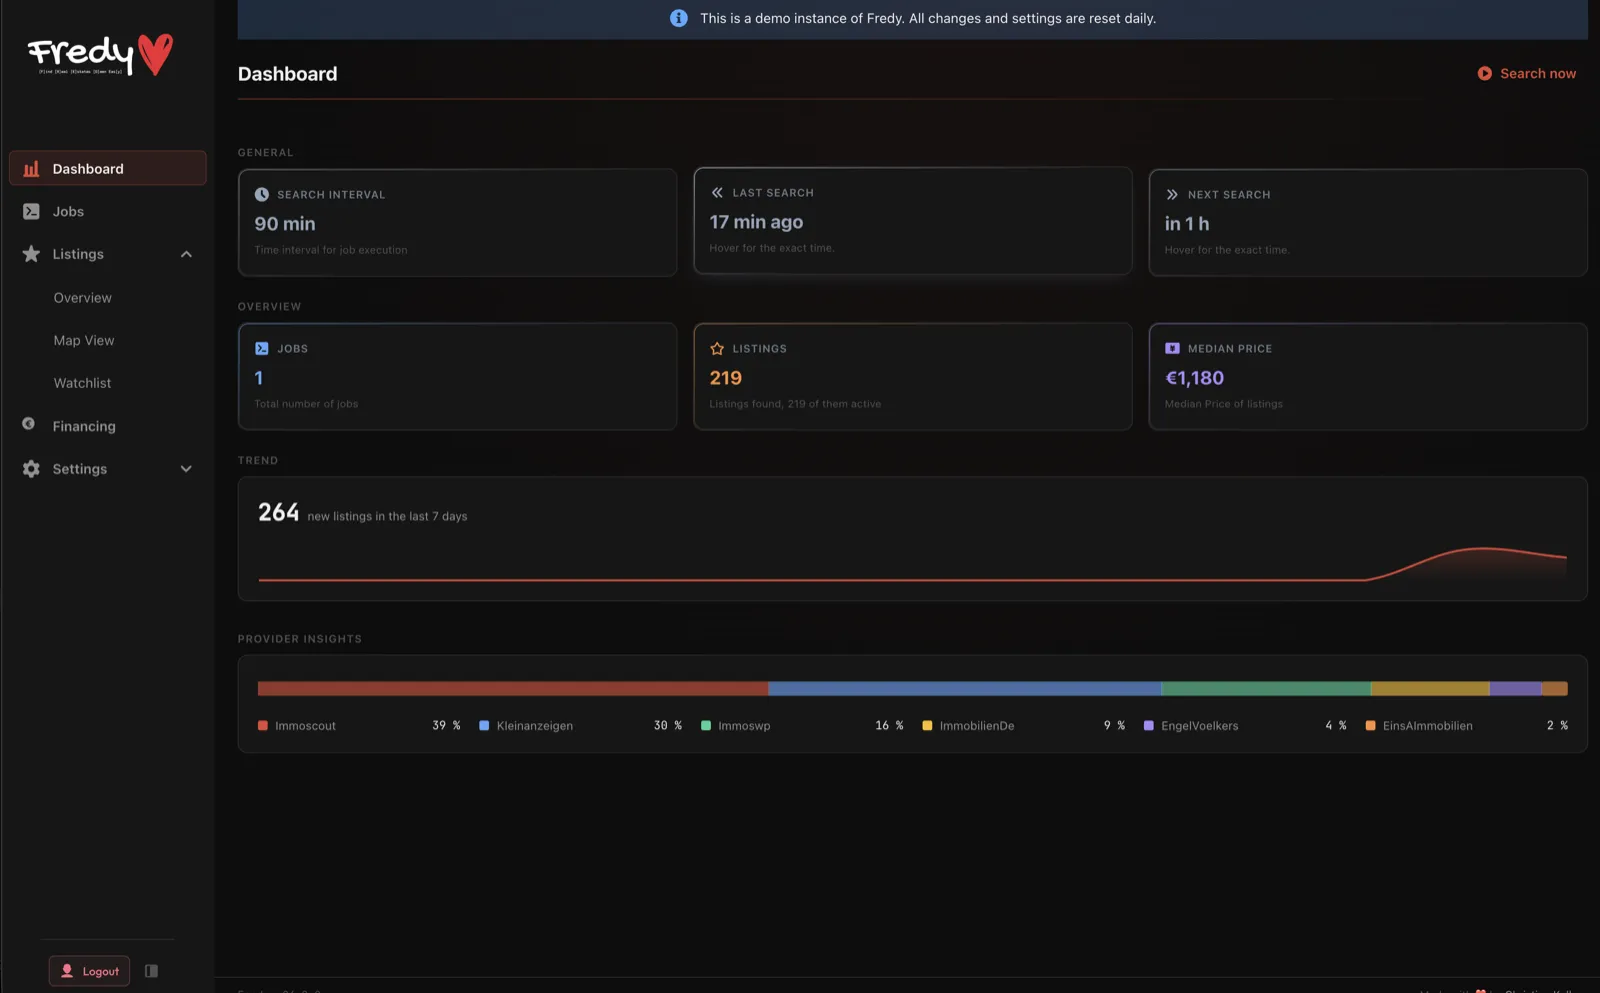Click the Fredy heart logo
Viewport: 1600px width, 993px height.
pos(100,55)
